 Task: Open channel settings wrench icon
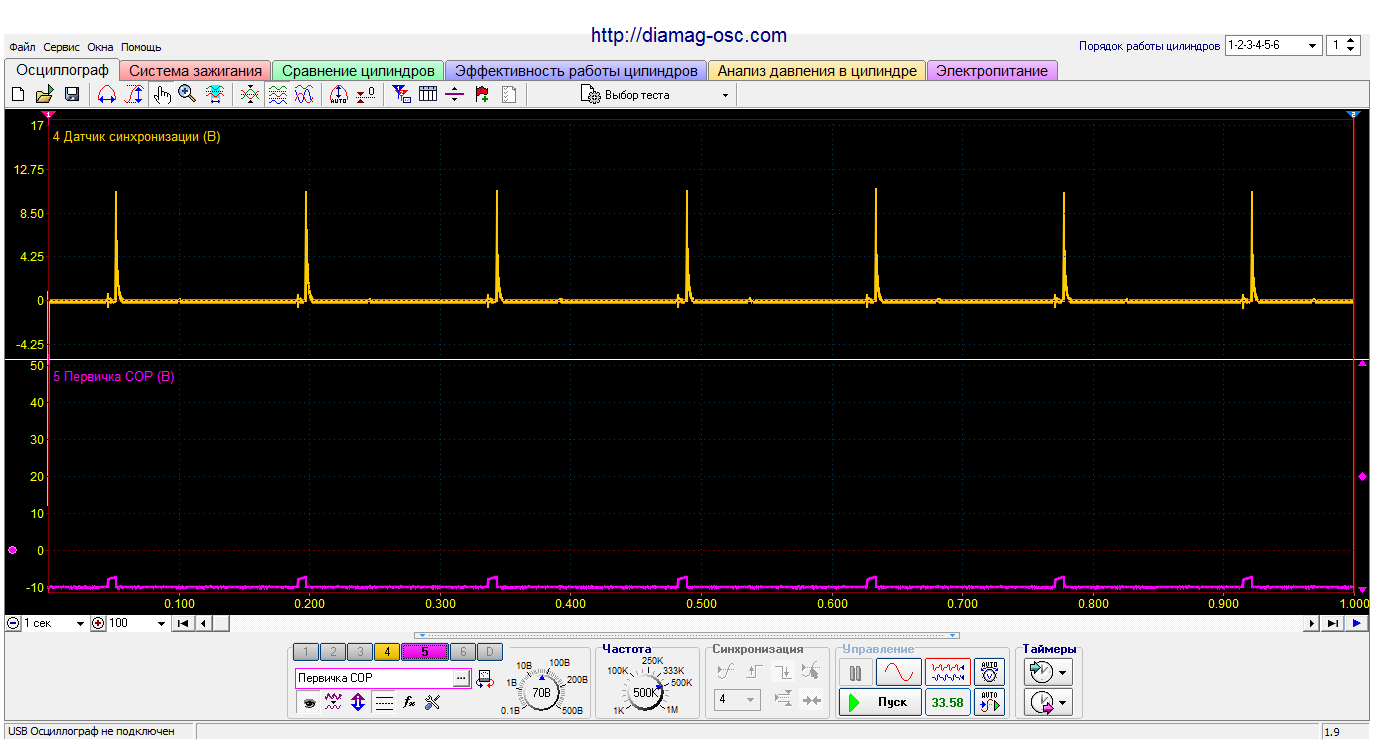point(432,703)
